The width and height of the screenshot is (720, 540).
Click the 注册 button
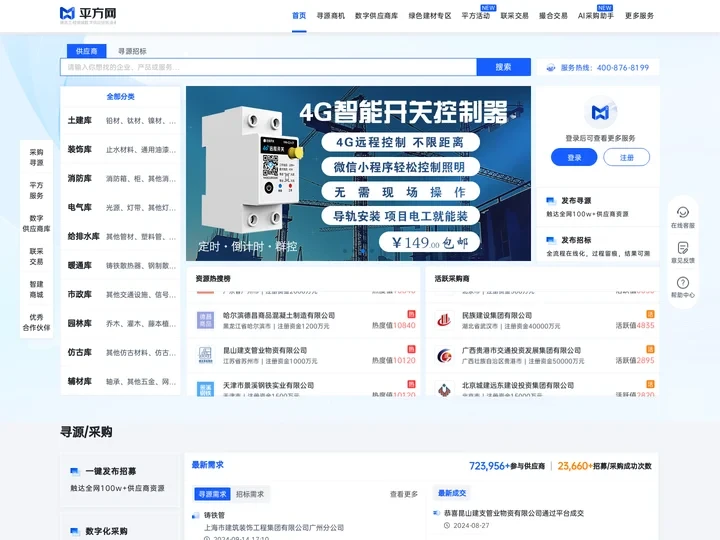pyautogui.click(x=626, y=158)
